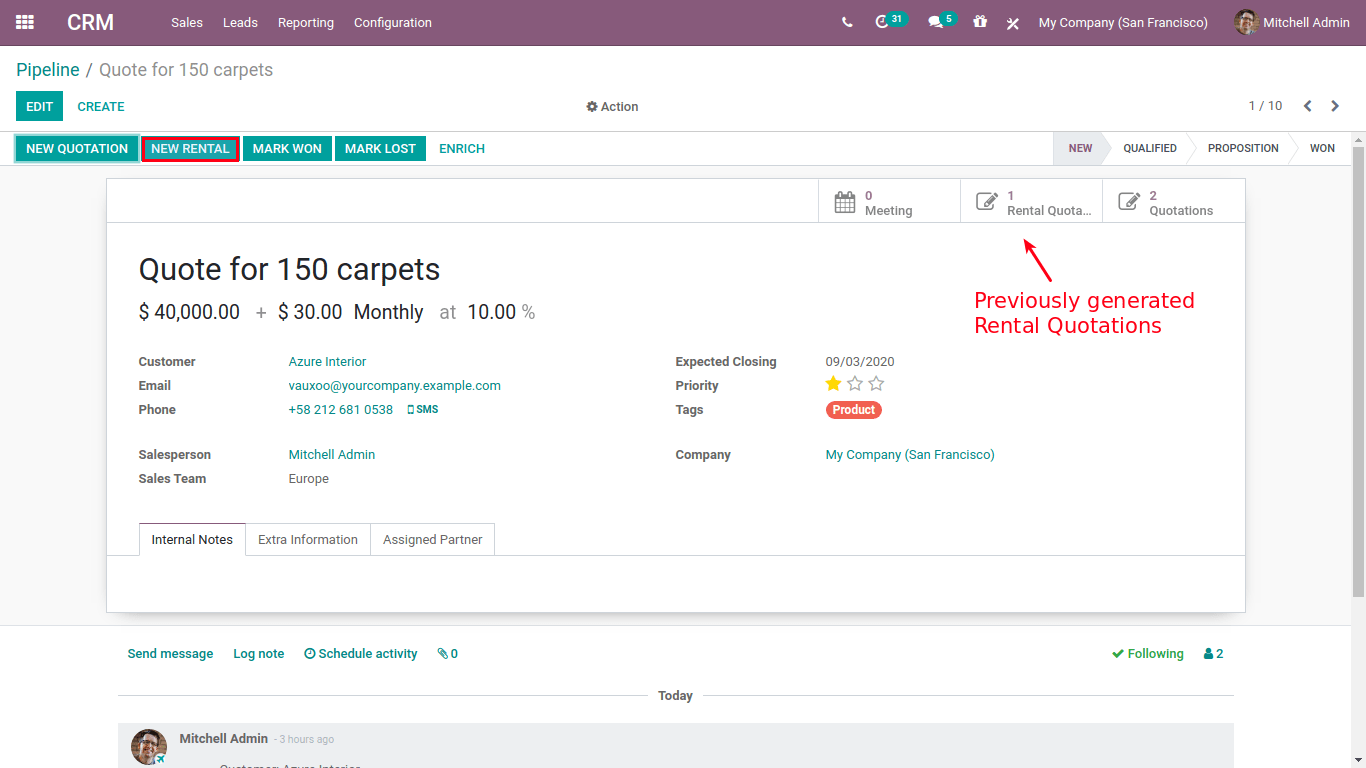
Task: Open the Reporting menu
Action: 306,22
